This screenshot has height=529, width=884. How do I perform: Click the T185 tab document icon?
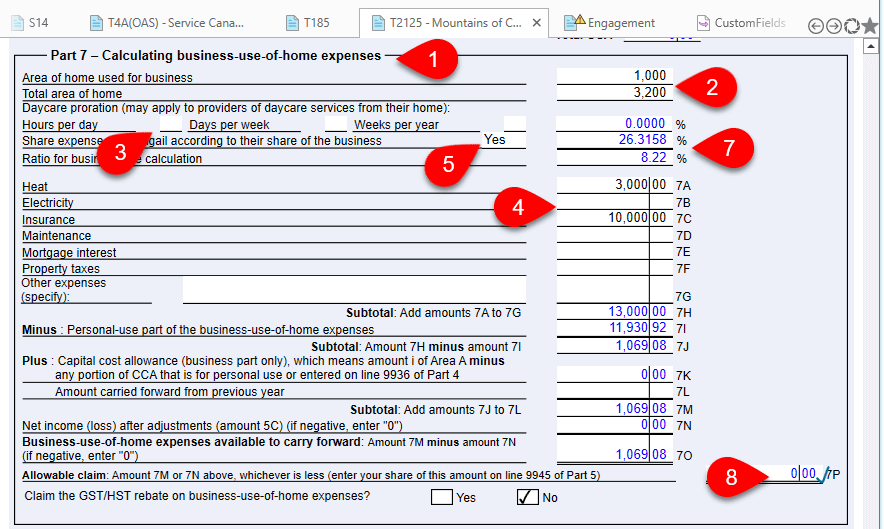pyautogui.click(x=292, y=23)
